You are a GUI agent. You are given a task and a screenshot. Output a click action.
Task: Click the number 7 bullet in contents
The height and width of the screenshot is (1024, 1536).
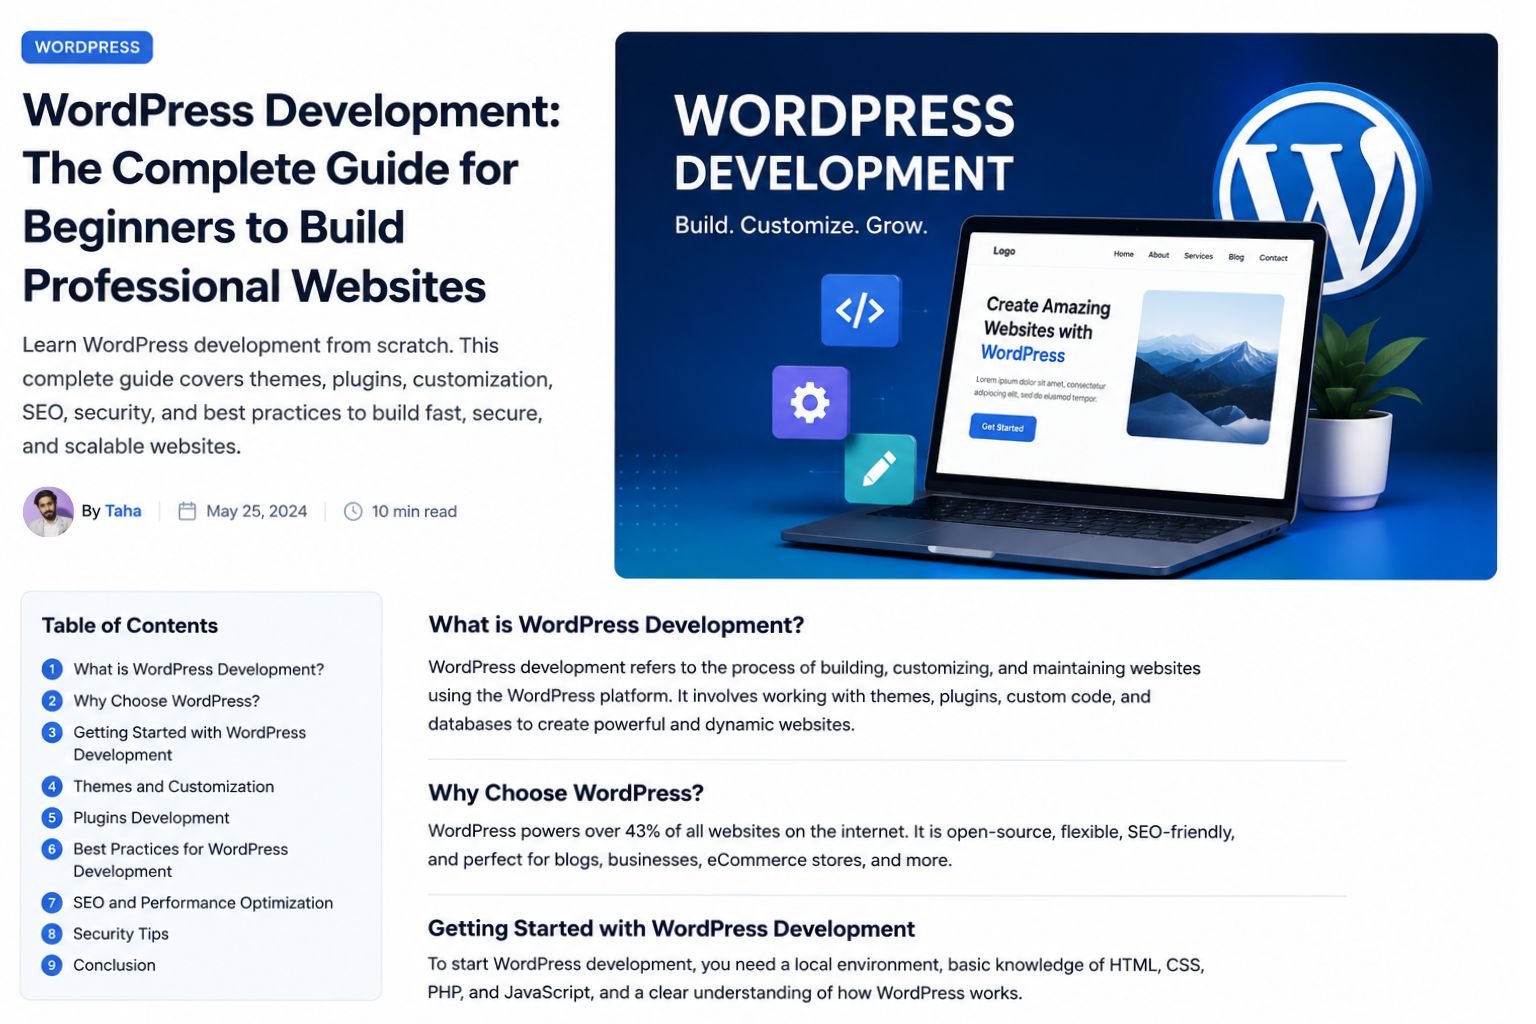pyautogui.click(x=52, y=902)
